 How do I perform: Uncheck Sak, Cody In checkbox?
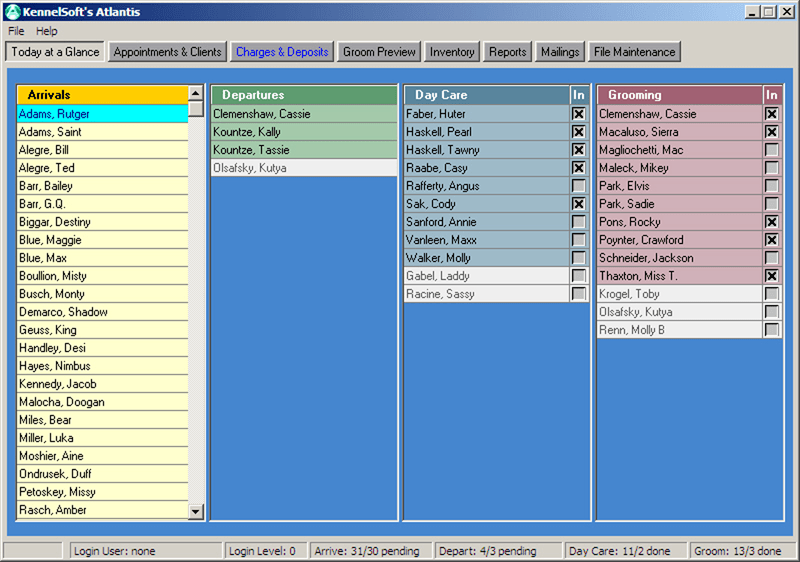pyautogui.click(x=579, y=204)
